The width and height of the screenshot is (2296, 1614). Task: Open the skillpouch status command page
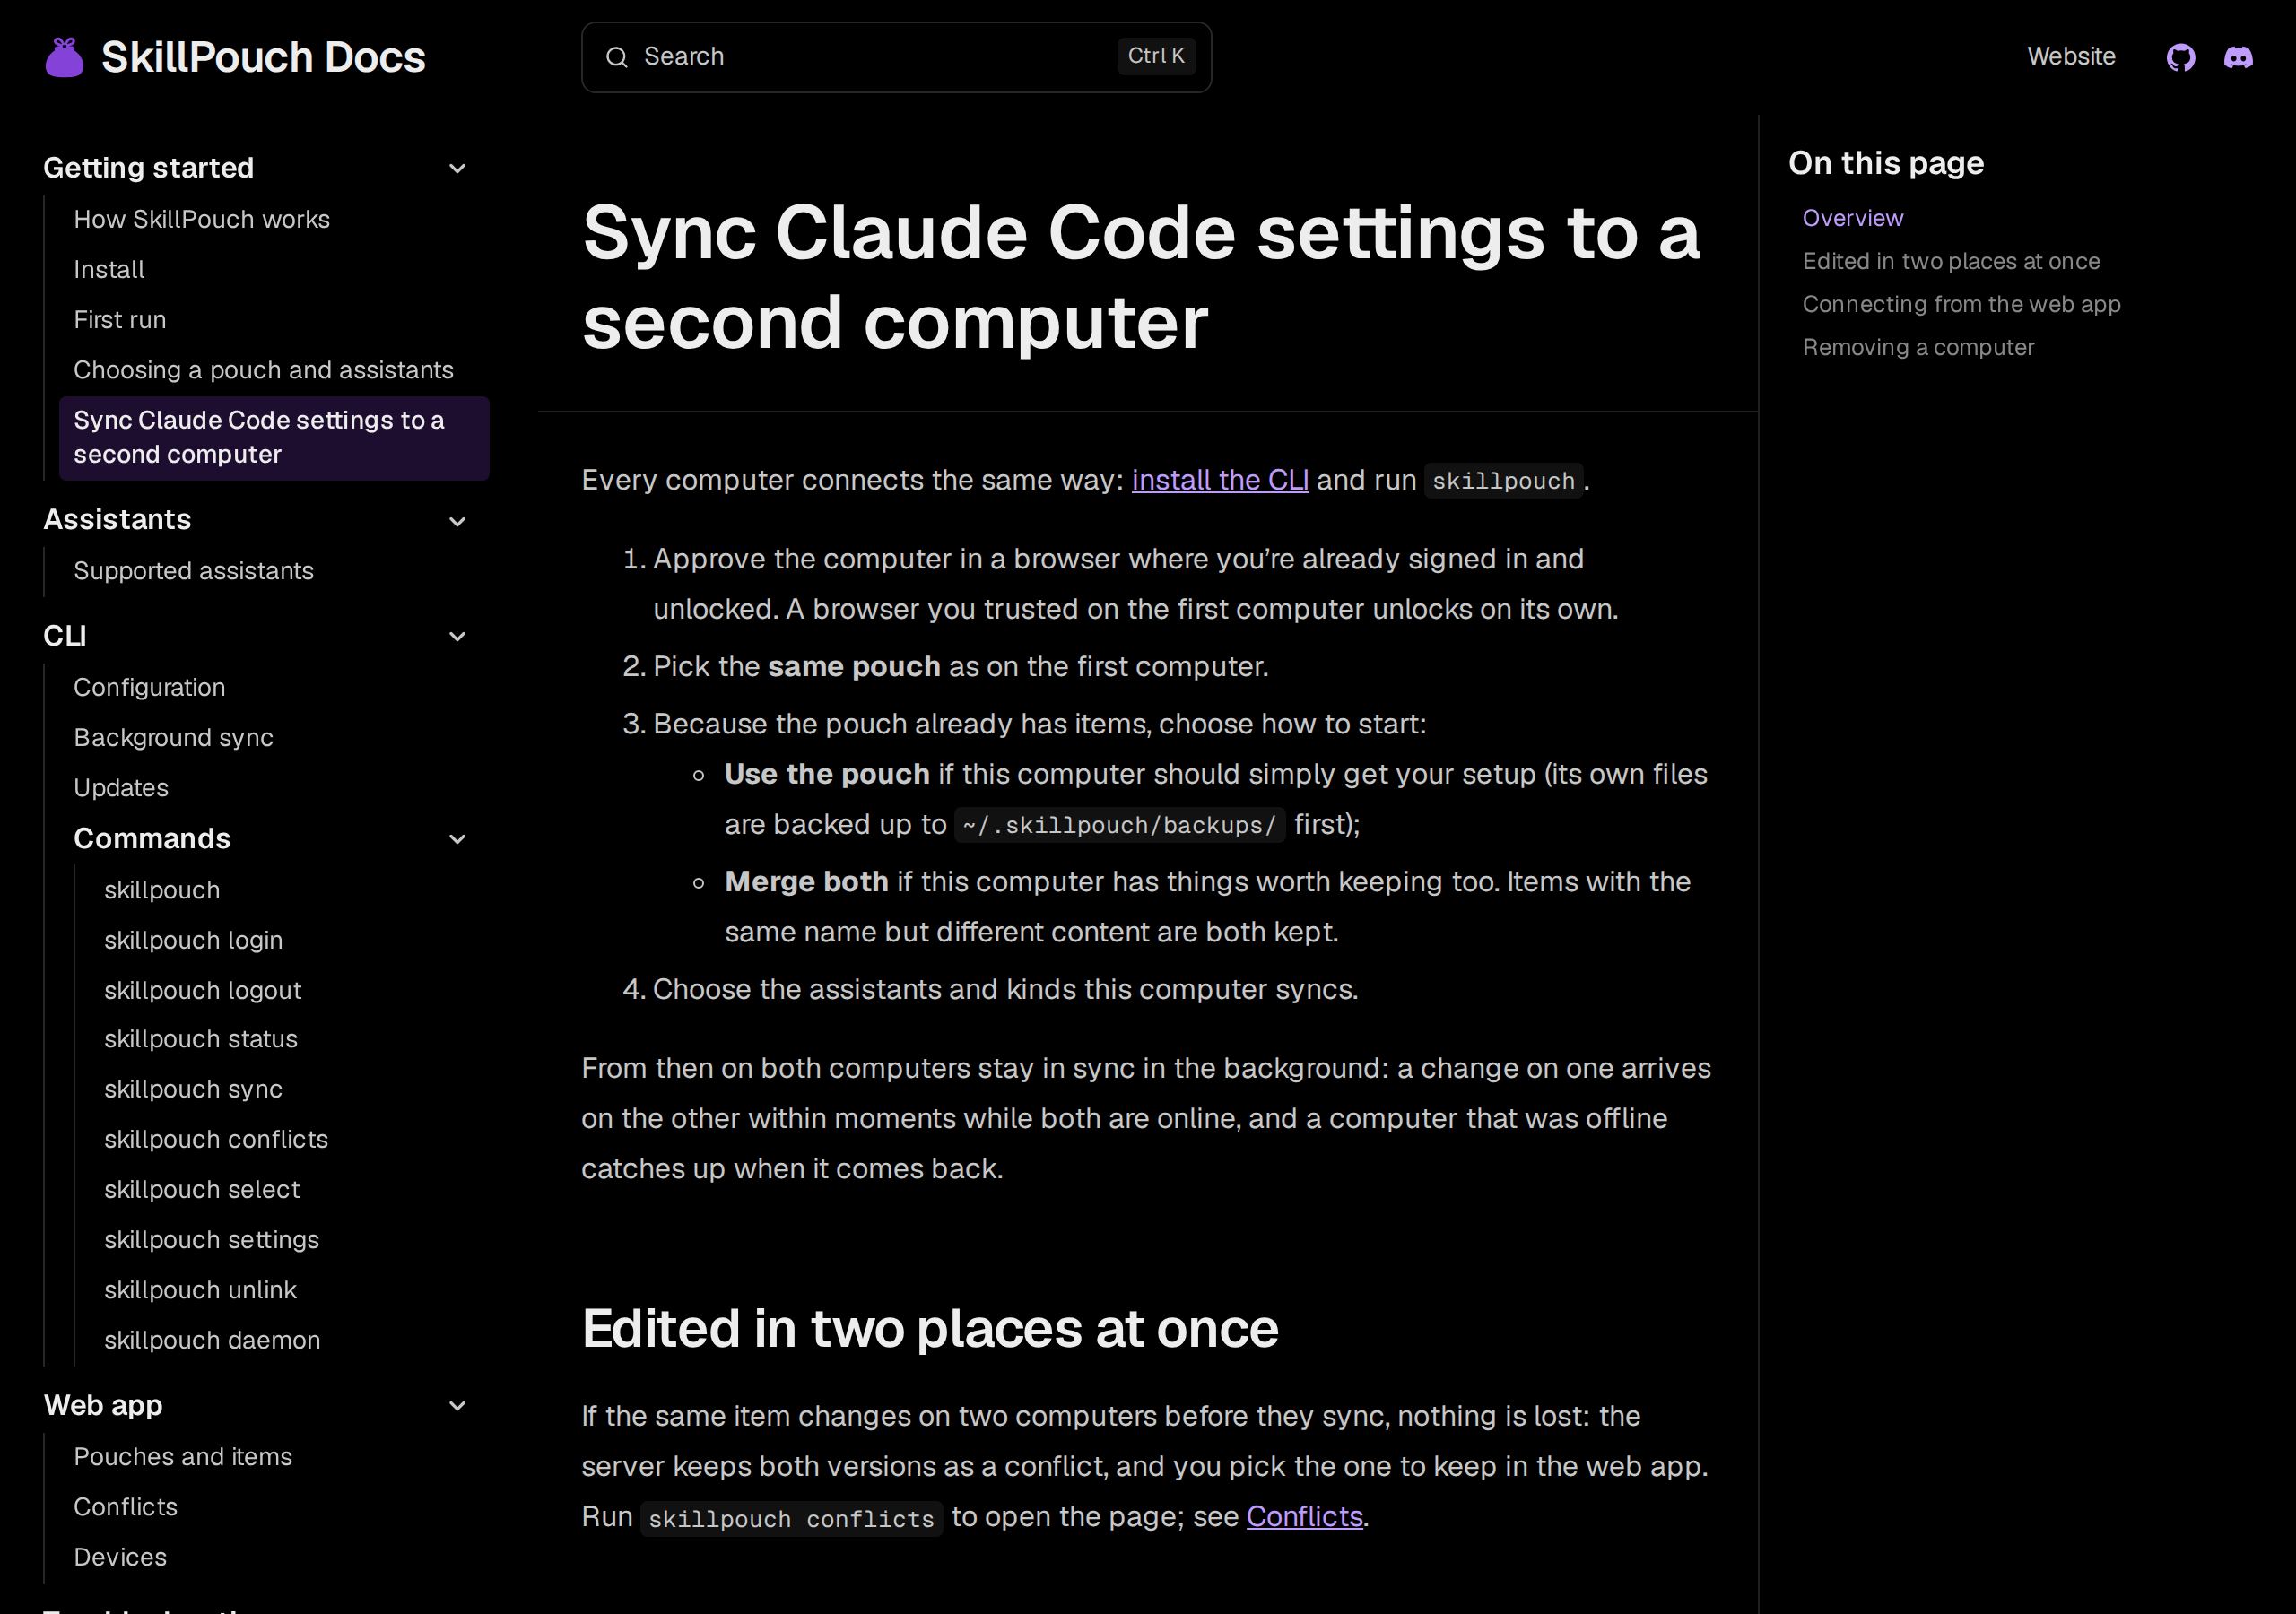[201, 1039]
